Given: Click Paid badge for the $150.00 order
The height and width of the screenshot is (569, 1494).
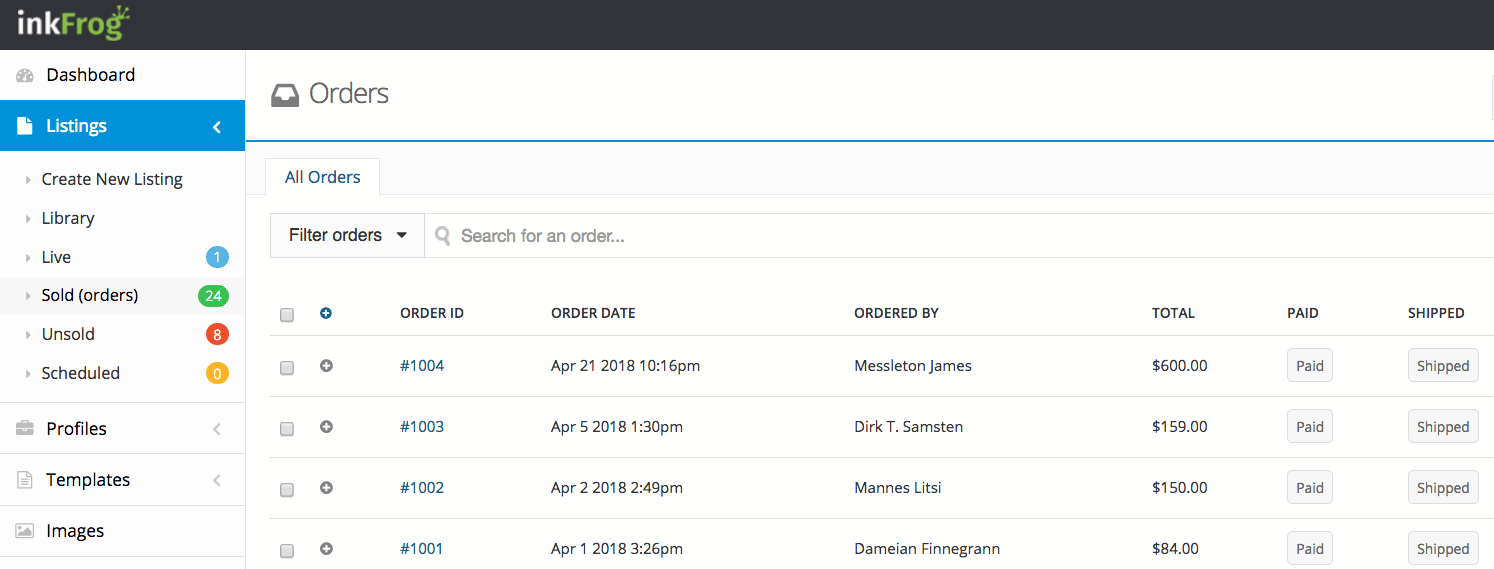Looking at the screenshot, I should point(1309,488).
